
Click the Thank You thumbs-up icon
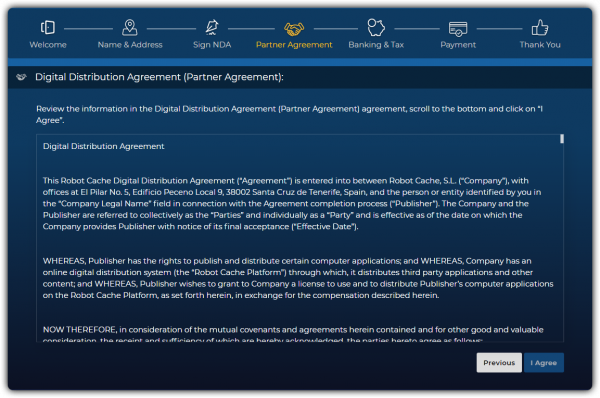[540, 28]
